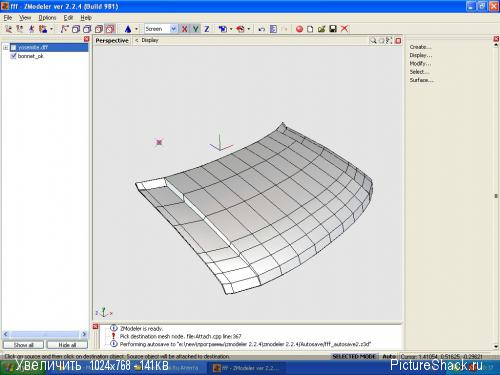This screenshot has height=375, width=500.
Task: Click the Perspective viewport tab
Action: coord(112,41)
